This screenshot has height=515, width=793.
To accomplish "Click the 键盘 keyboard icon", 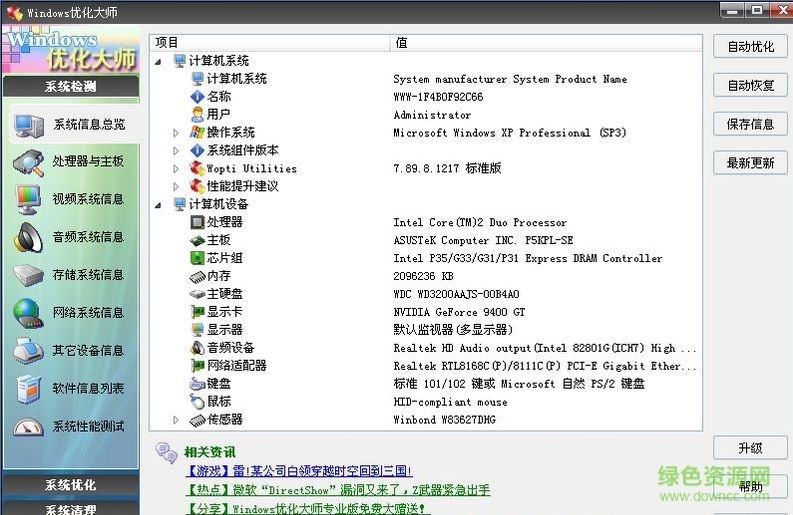I will [197, 384].
